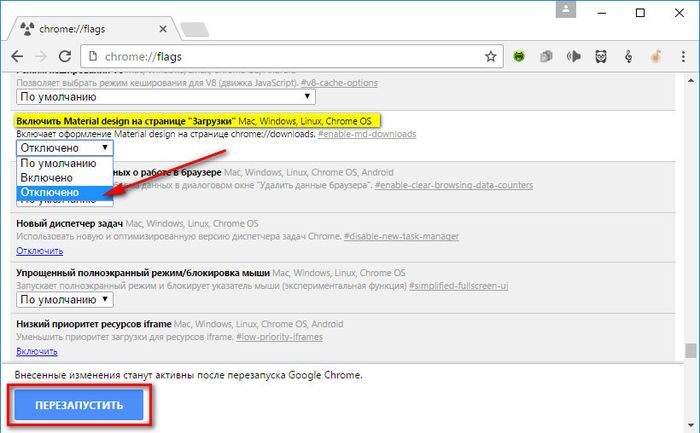This screenshot has width=700, height=433.
Task: Pick "По умолчанию" in the open dropdown list
Action: pos(59,163)
